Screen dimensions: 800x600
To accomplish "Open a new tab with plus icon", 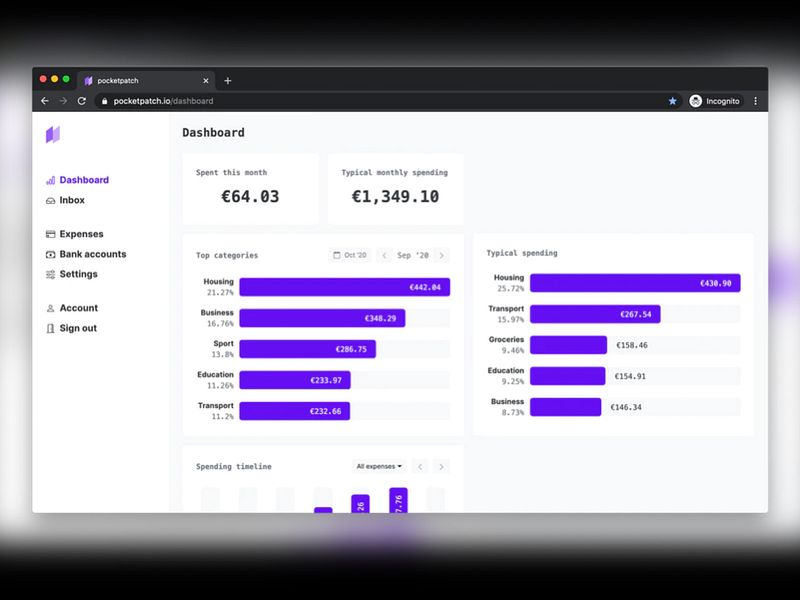I will 228,81.
